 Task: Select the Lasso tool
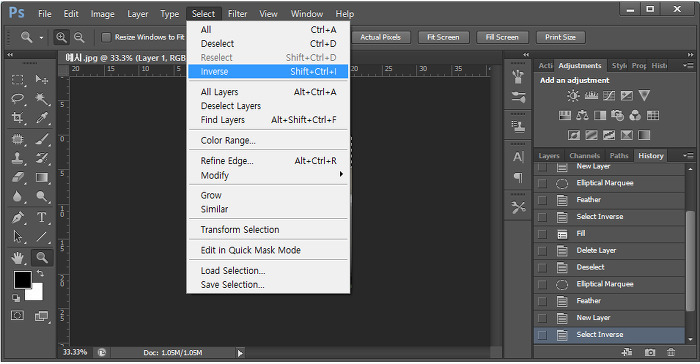[x=17, y=98]
